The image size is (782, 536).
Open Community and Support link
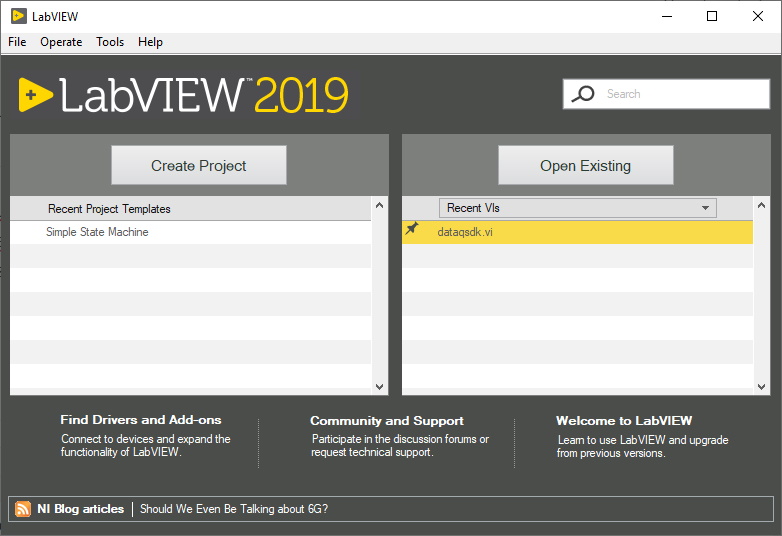(387, 421)
